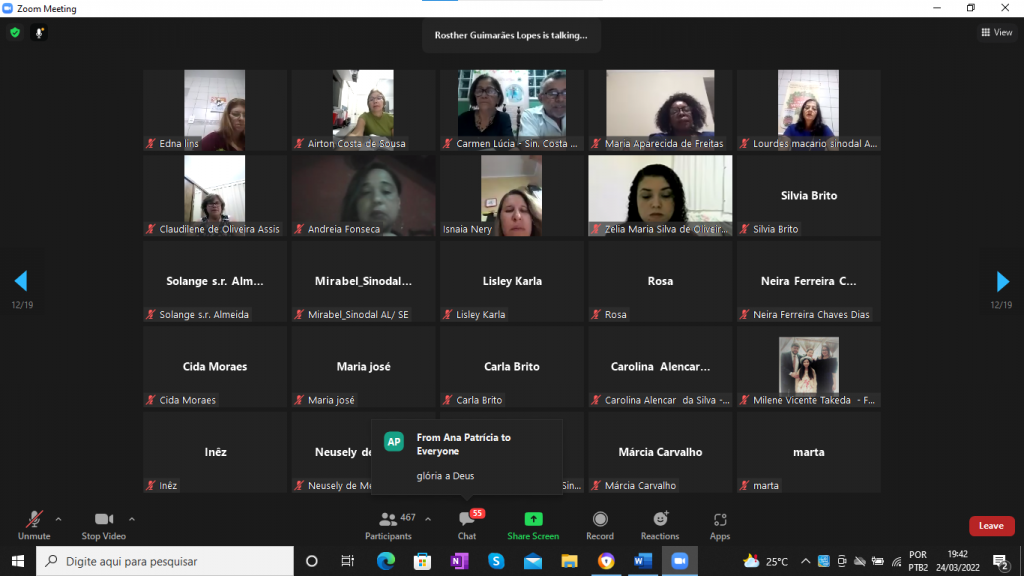Open the Reactions menu
The image size is (1024, 576).
click(x=660, y=524)
